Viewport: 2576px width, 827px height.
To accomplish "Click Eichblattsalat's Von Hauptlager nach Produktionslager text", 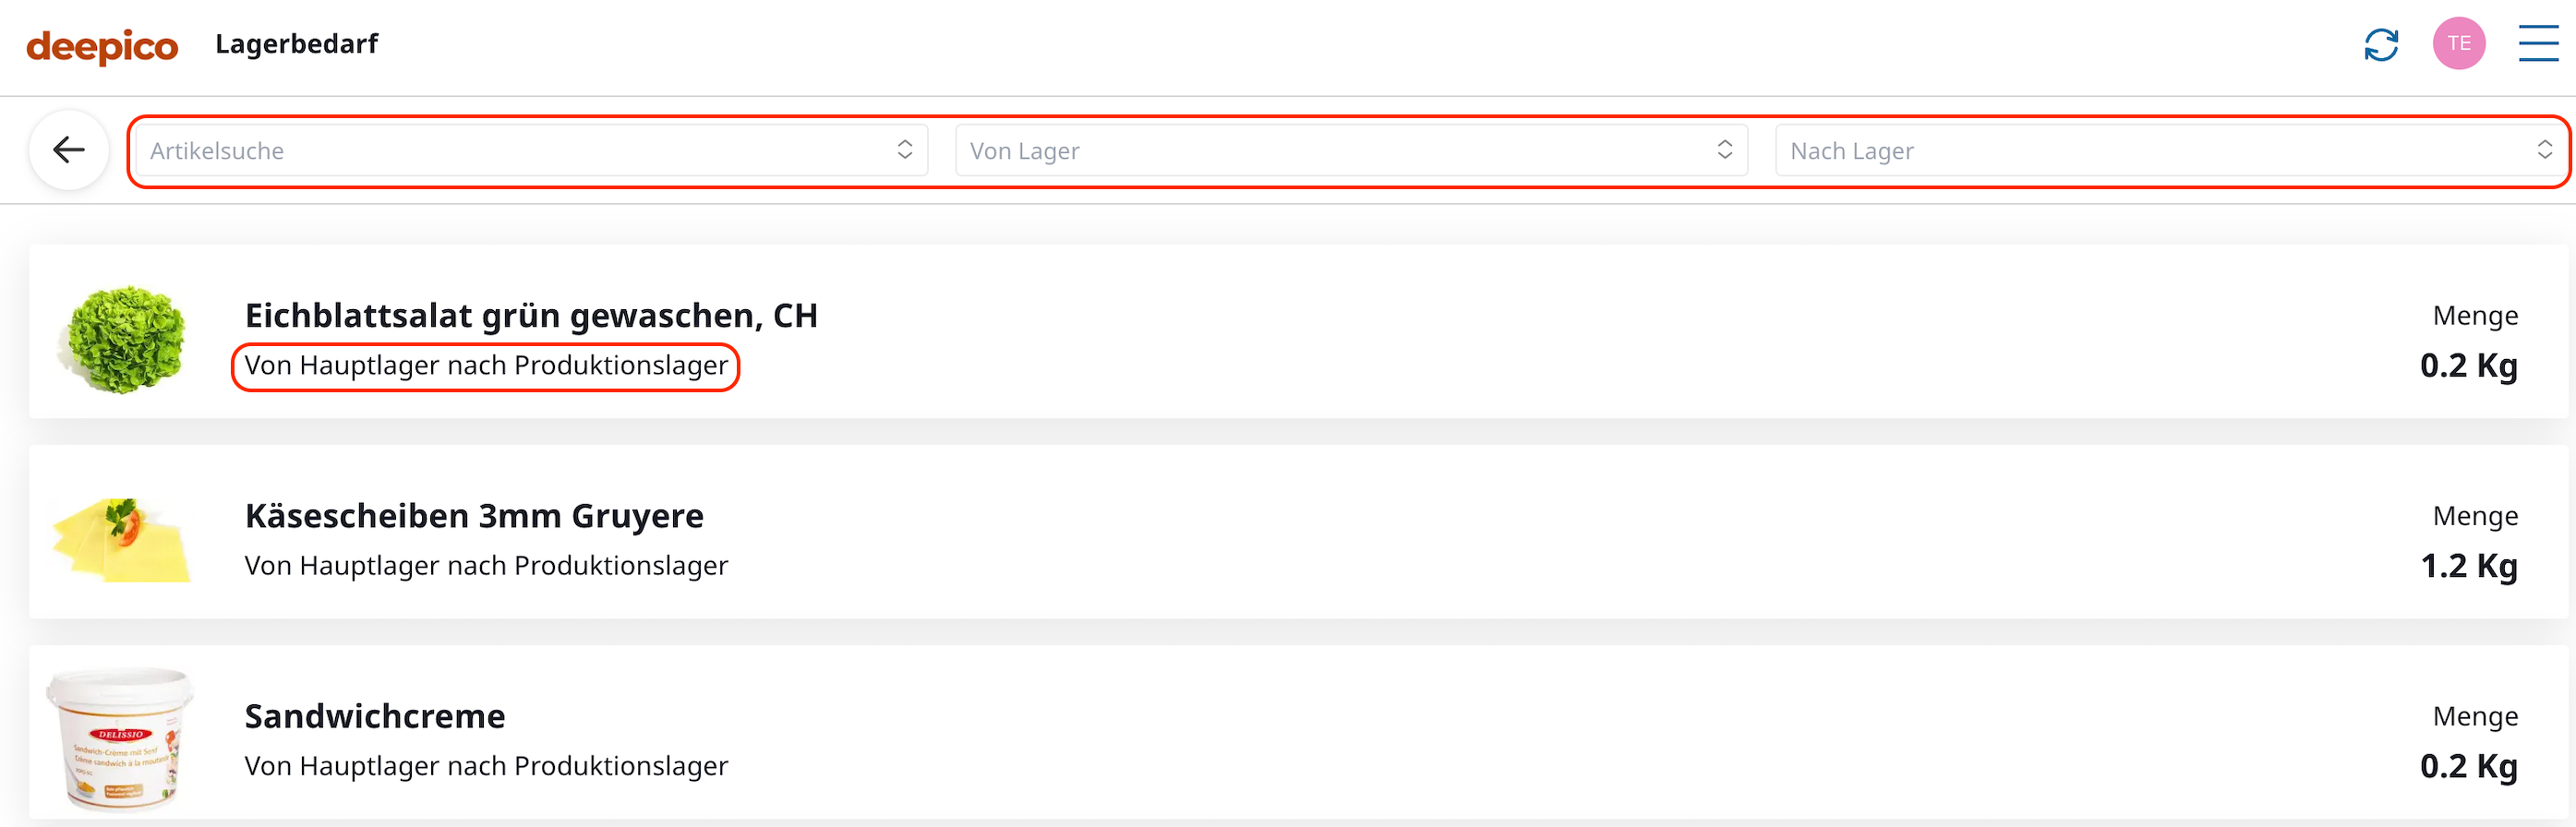I will [486, 366].
